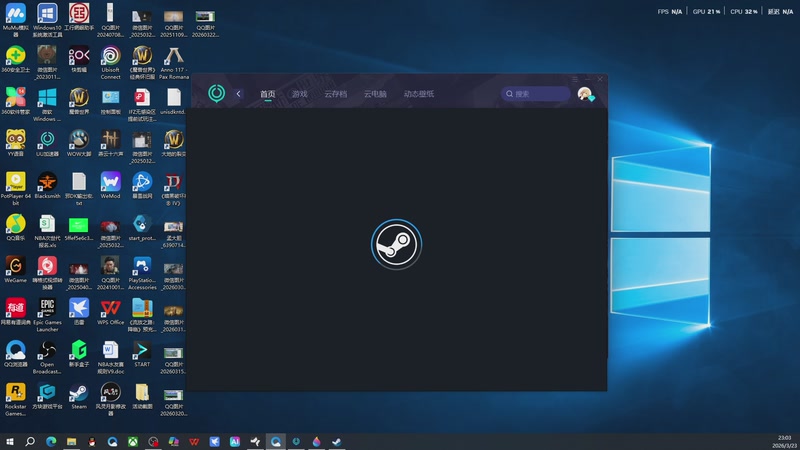
Task: Select the unisdkntd file on desktop
Action: click(x=174, y=101)
